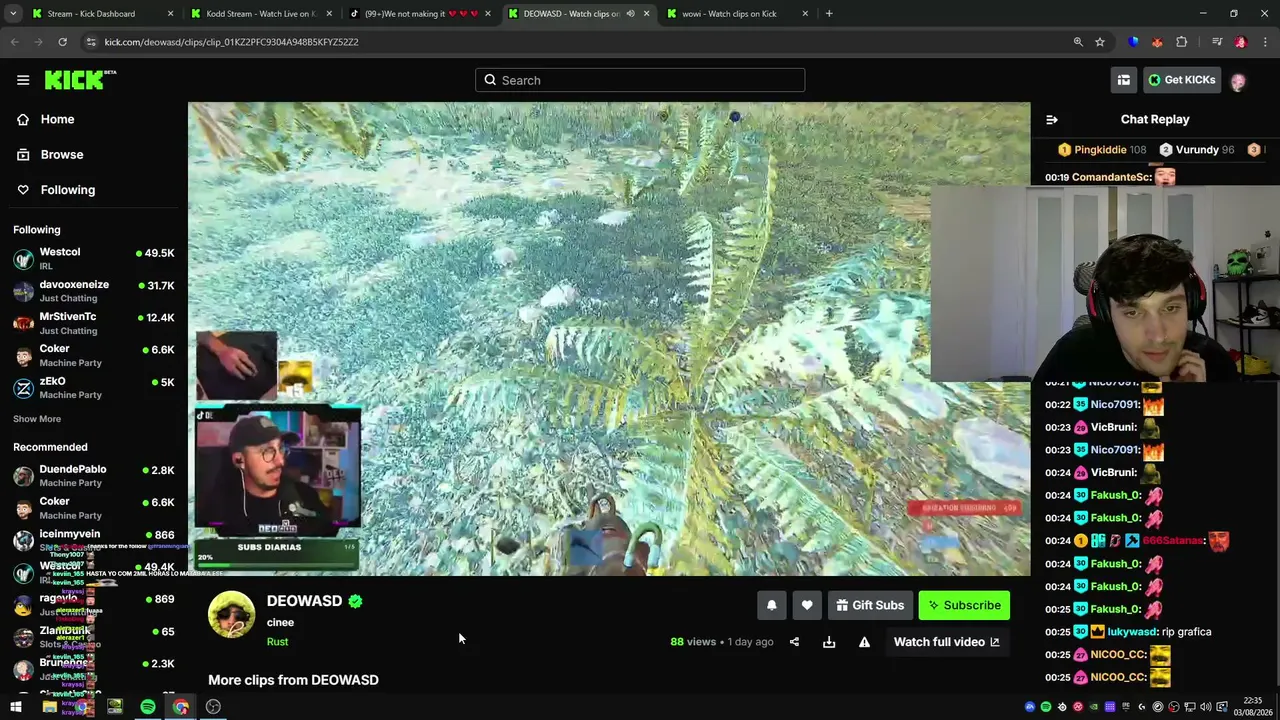This screenshot has width=1280, height=720.
Task: Open Chrome profile avatar
Action: click(x=1241, y=42)
